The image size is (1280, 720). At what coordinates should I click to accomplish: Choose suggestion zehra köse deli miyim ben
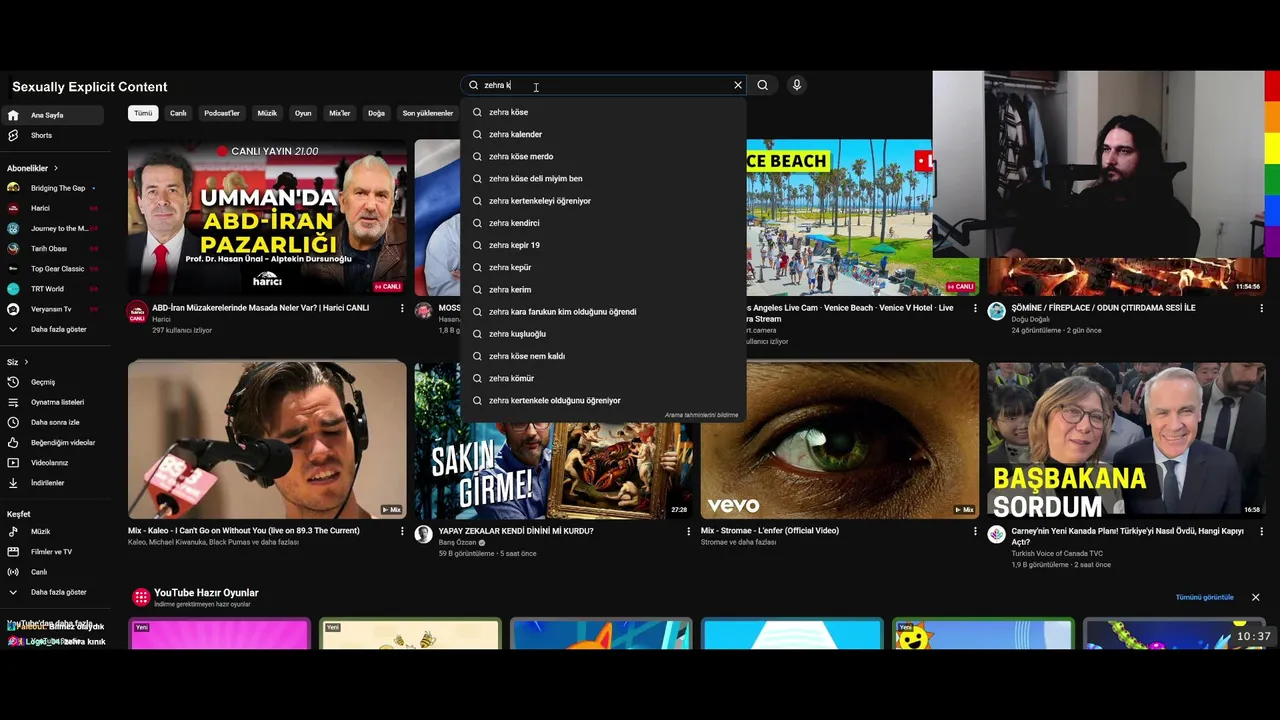pos(603,178)
